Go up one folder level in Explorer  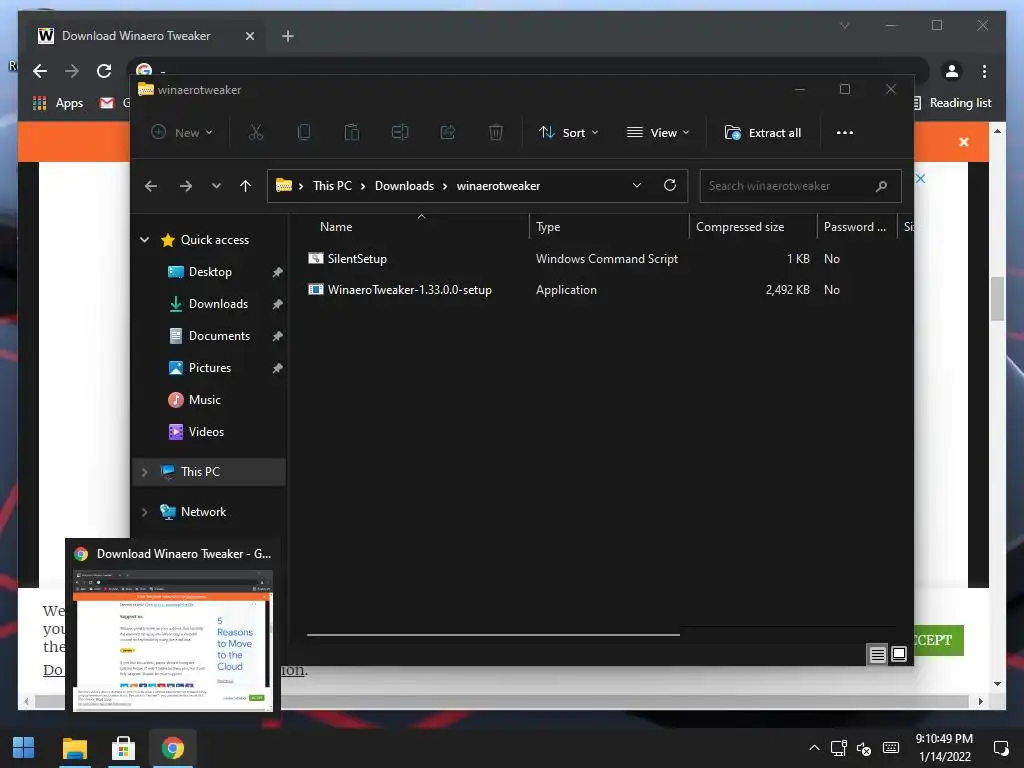(246, 186)
